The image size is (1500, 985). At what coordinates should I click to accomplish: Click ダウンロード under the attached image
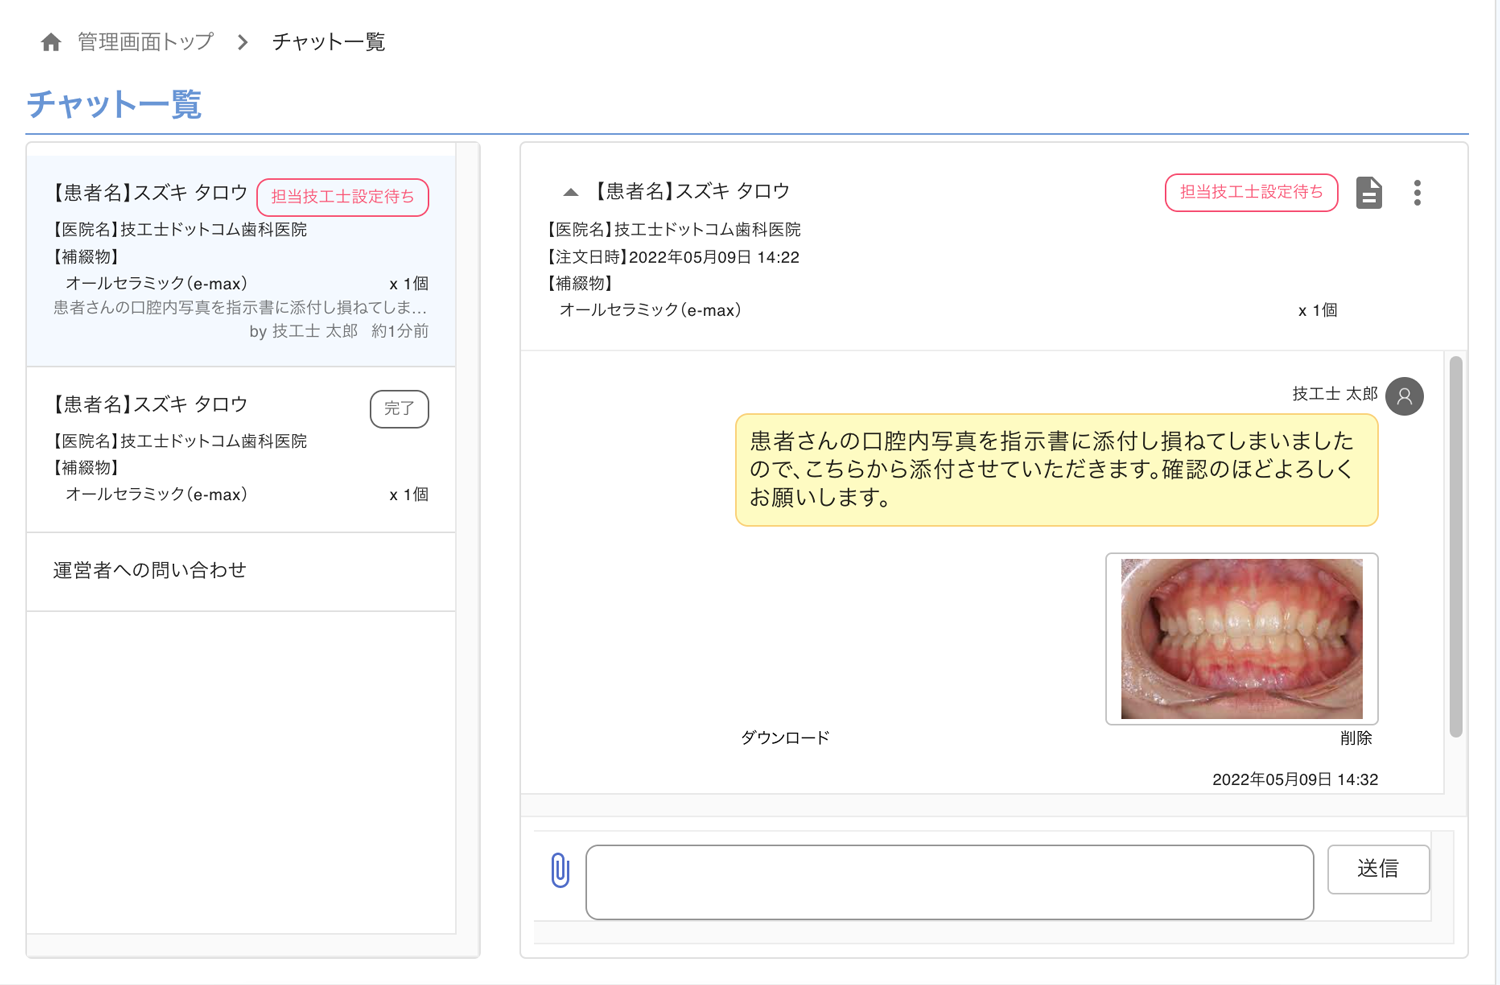pos(785,738)
